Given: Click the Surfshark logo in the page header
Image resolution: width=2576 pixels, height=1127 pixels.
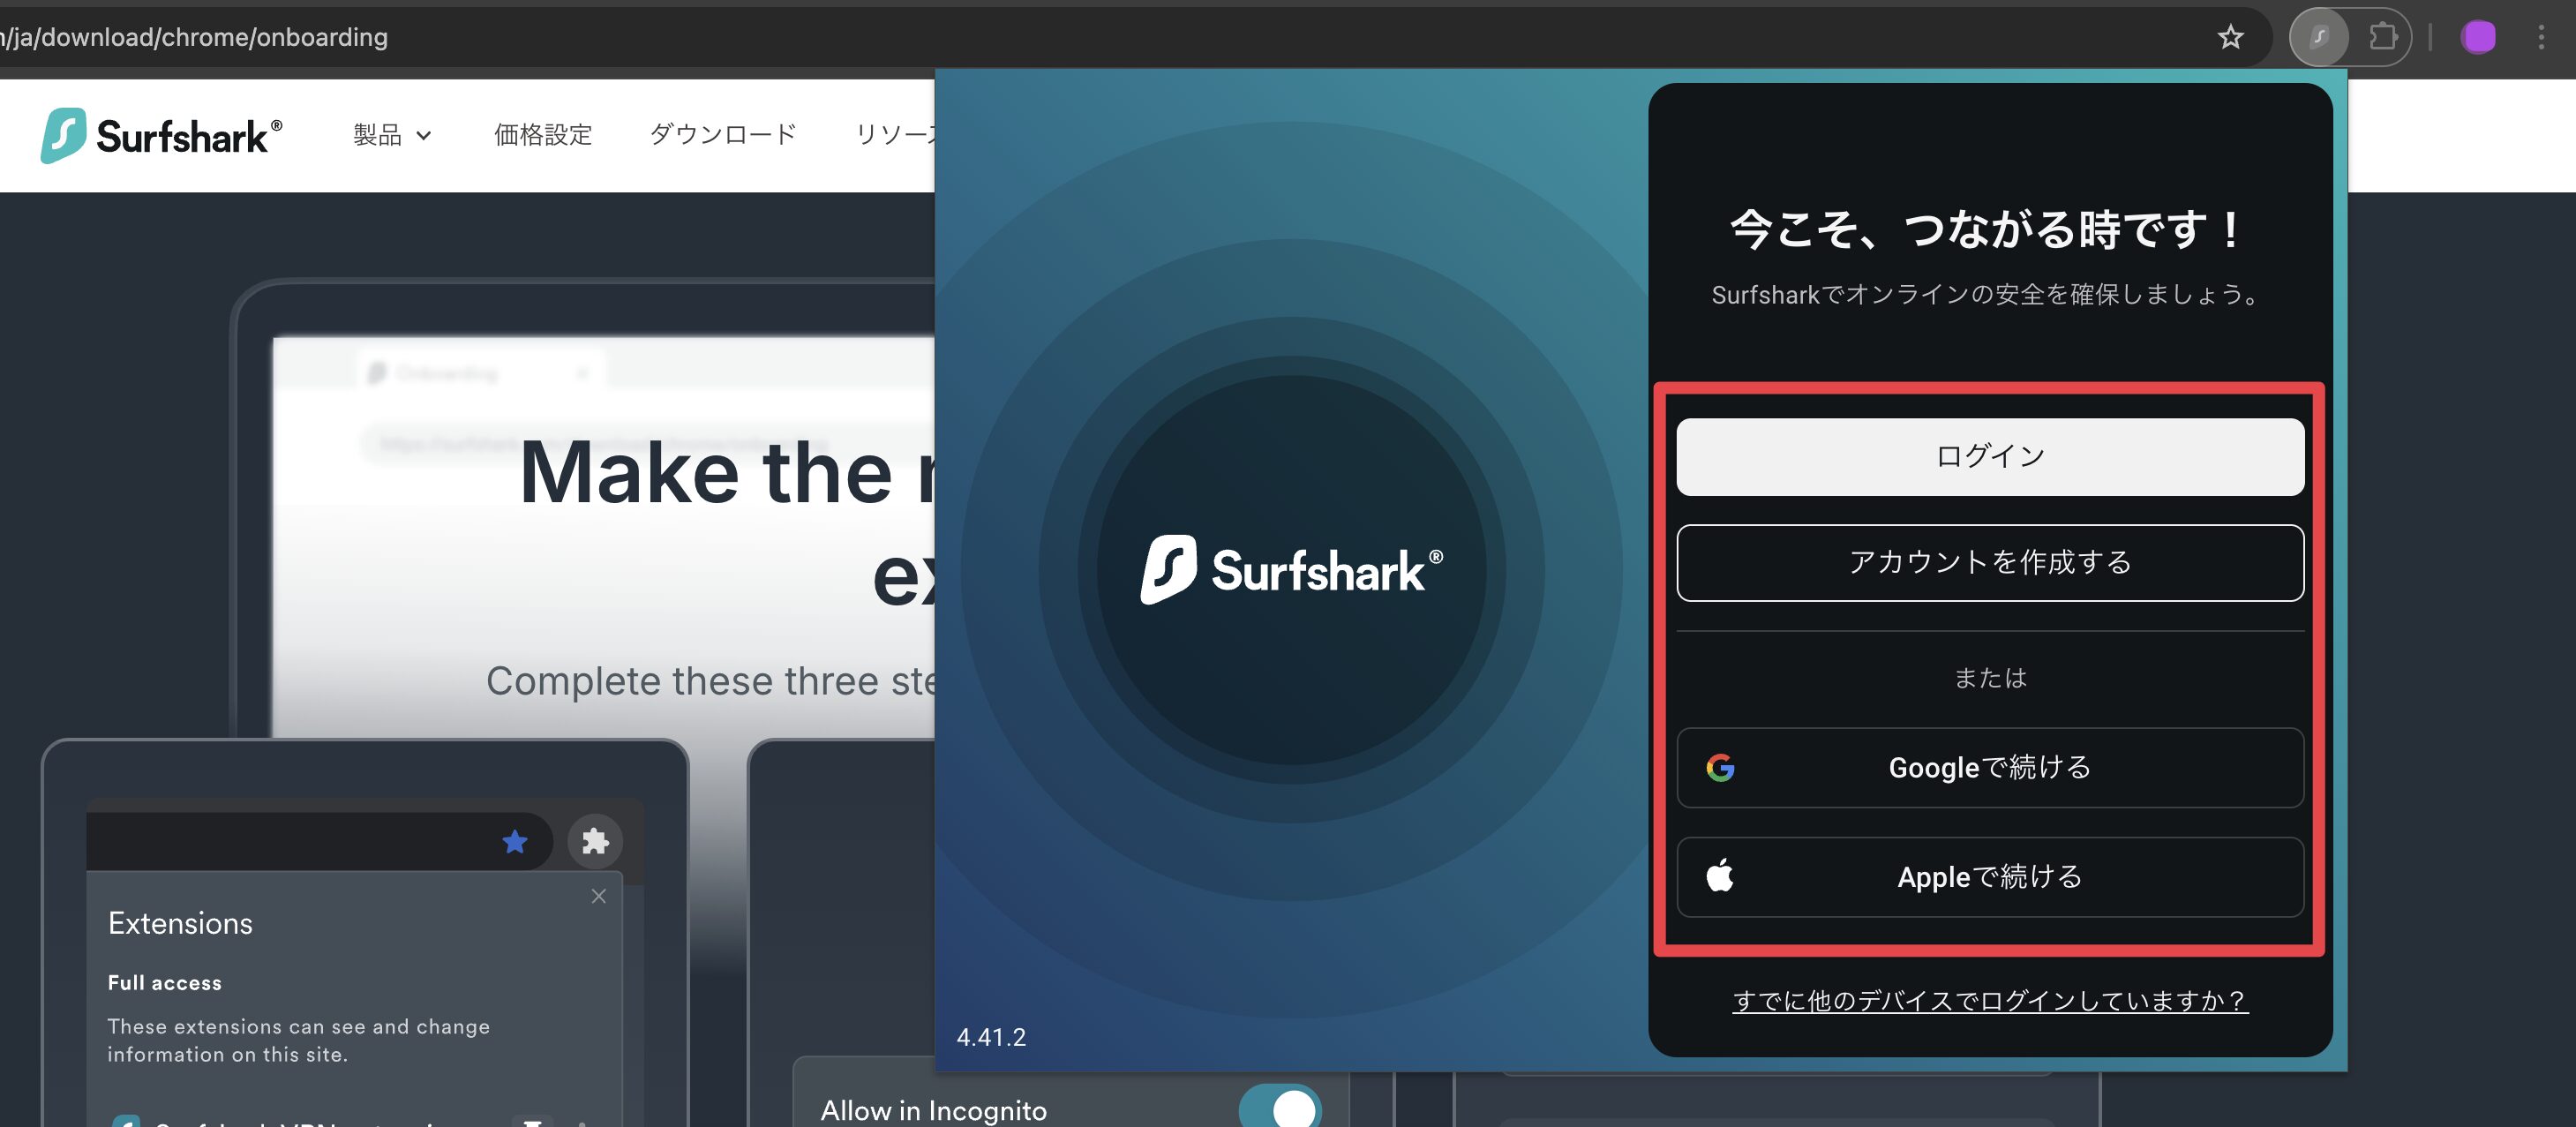Looking at the screenshot, I should (160, 135).
